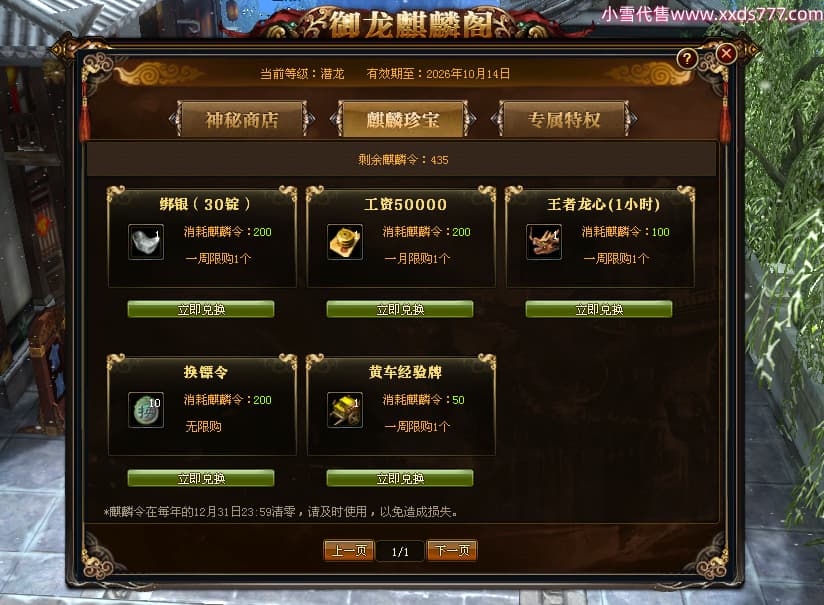Viewport: 824px width, 605px height.
Task: Click the green 换镖令 token icon
Action: [146, 410]
